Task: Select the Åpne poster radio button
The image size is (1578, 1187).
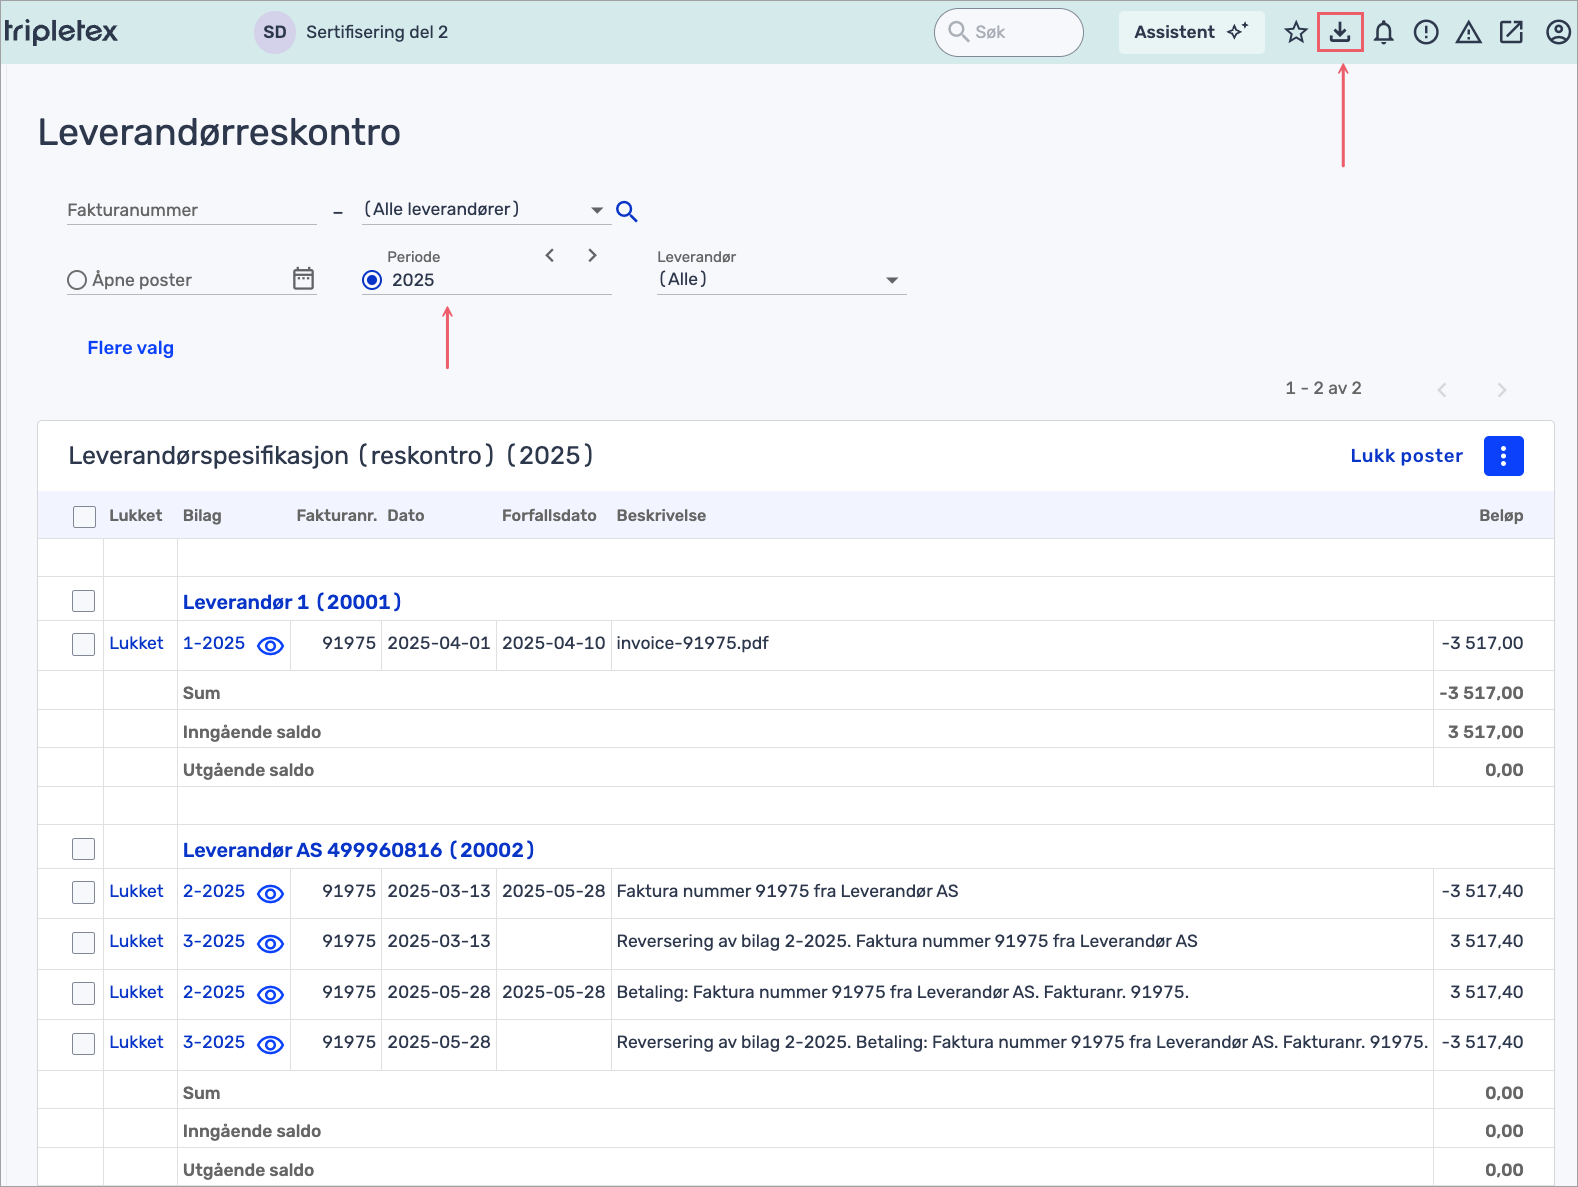Action: [77, 280]
